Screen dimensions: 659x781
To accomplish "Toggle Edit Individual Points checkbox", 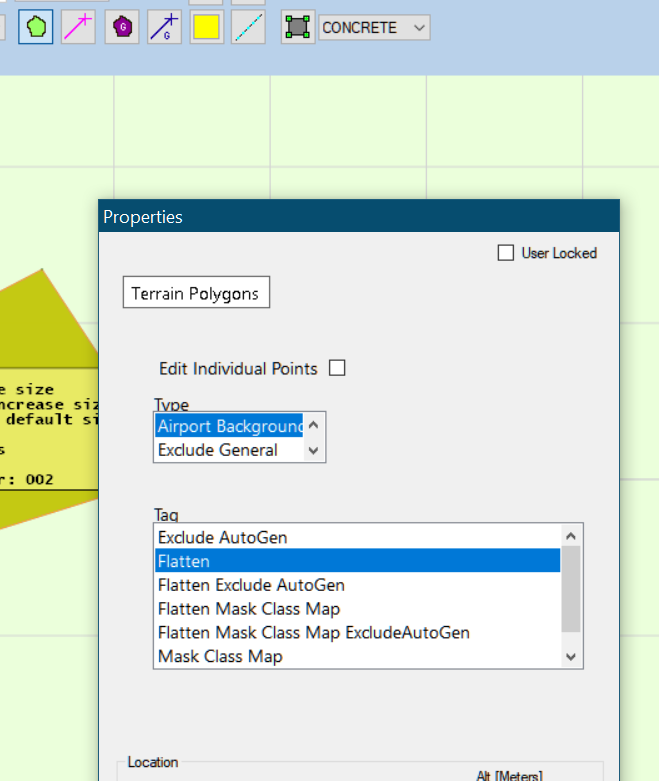I will point(337,368).
